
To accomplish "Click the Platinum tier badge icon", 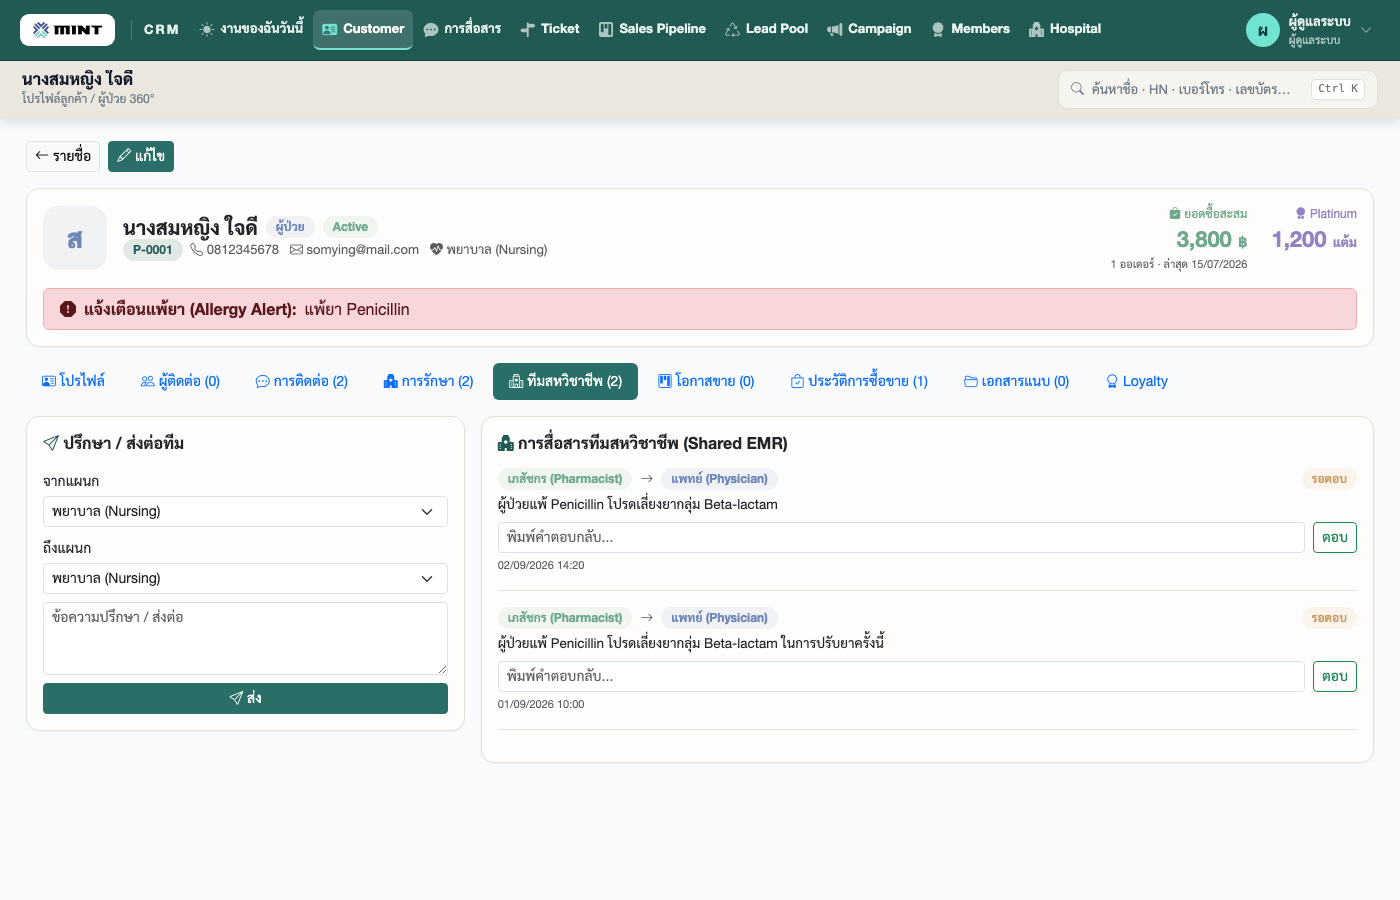I will 1300,213.
